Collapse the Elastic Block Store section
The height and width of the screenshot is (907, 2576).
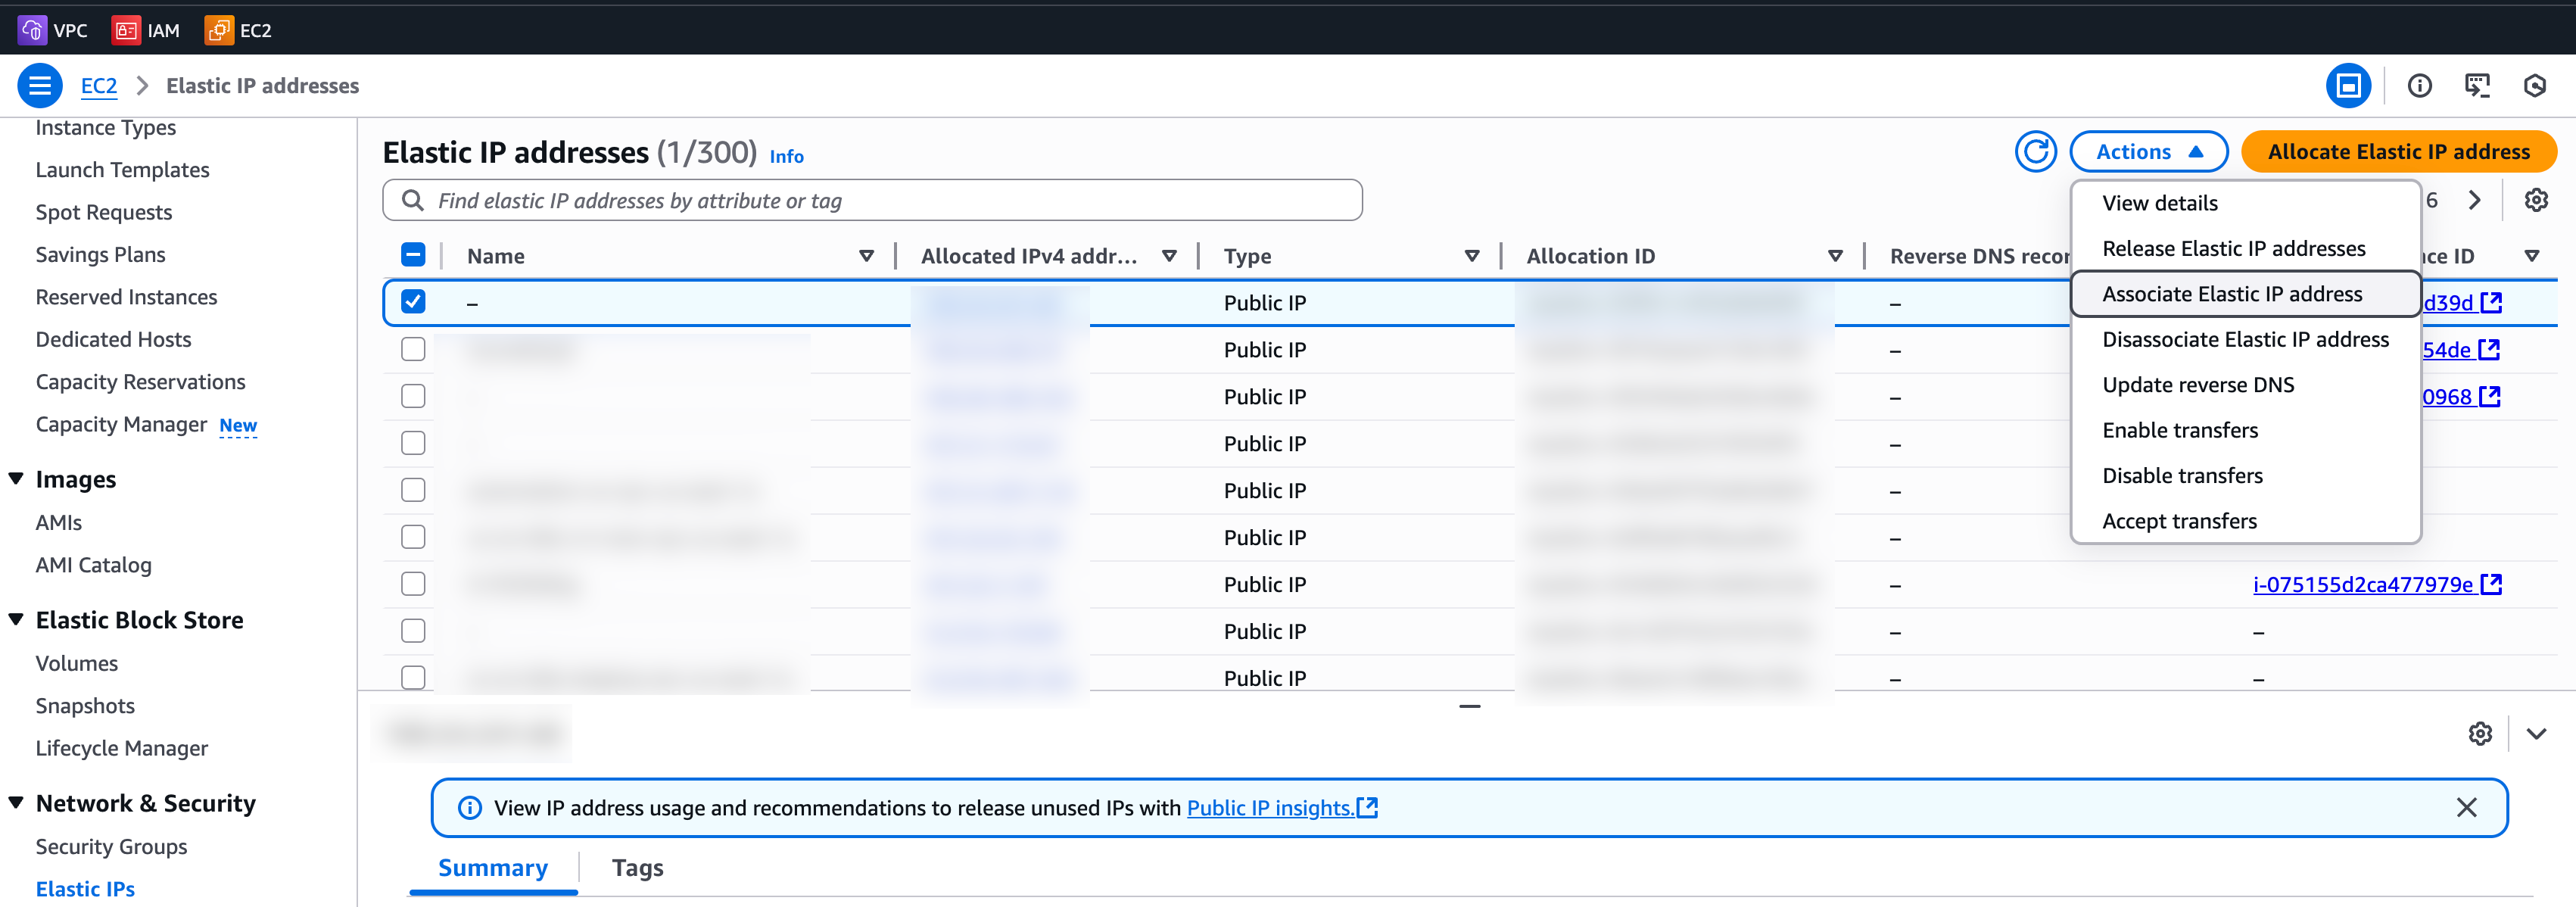click(x=15, y=619)
